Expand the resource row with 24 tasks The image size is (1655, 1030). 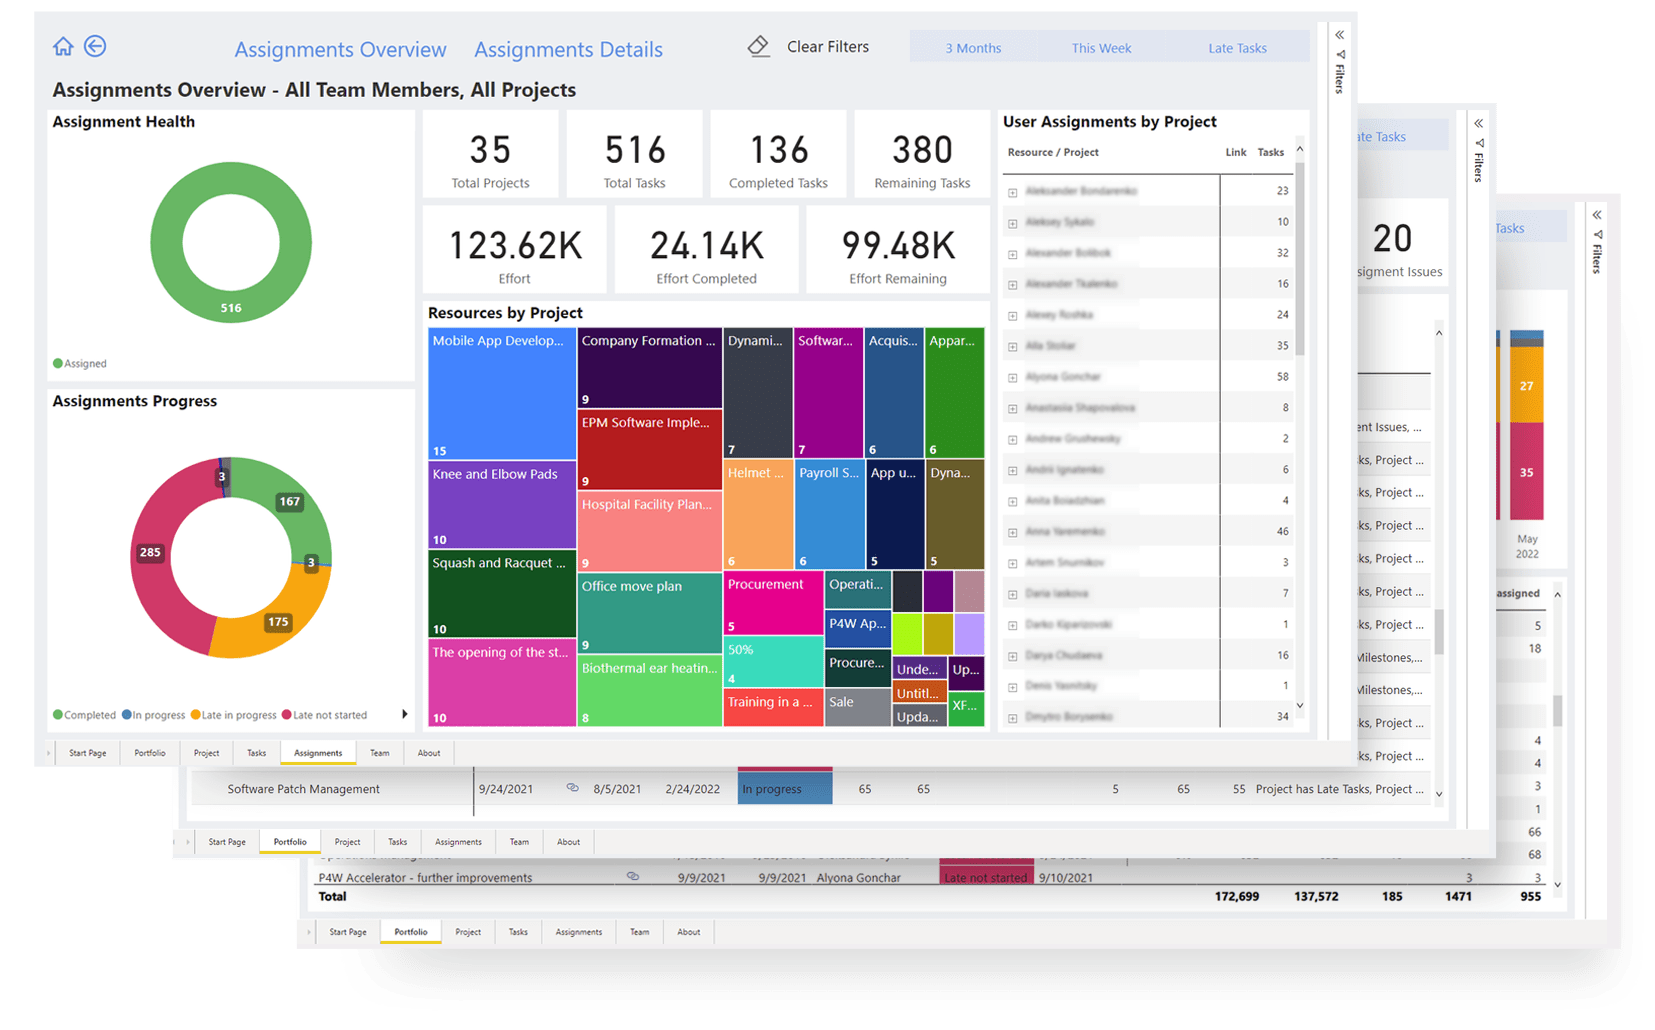pyautogui.click(x=1012, y=316)
